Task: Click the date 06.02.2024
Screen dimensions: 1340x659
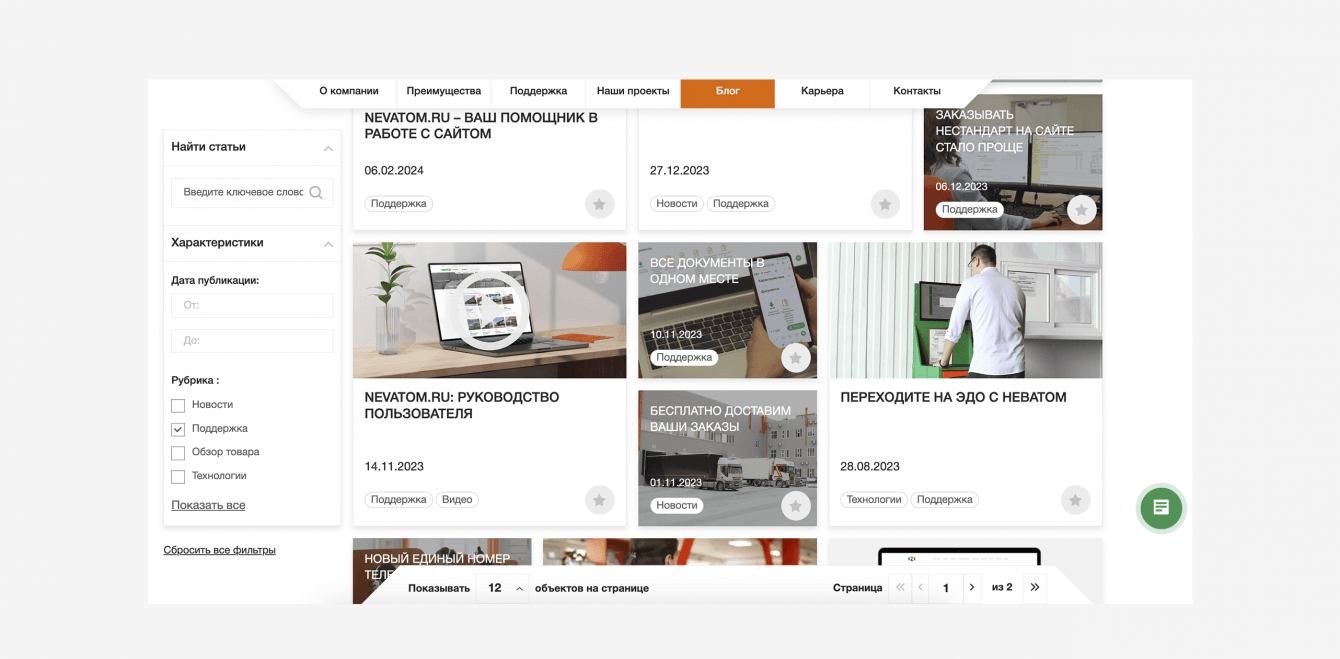Action: click(x=394, y=171)
